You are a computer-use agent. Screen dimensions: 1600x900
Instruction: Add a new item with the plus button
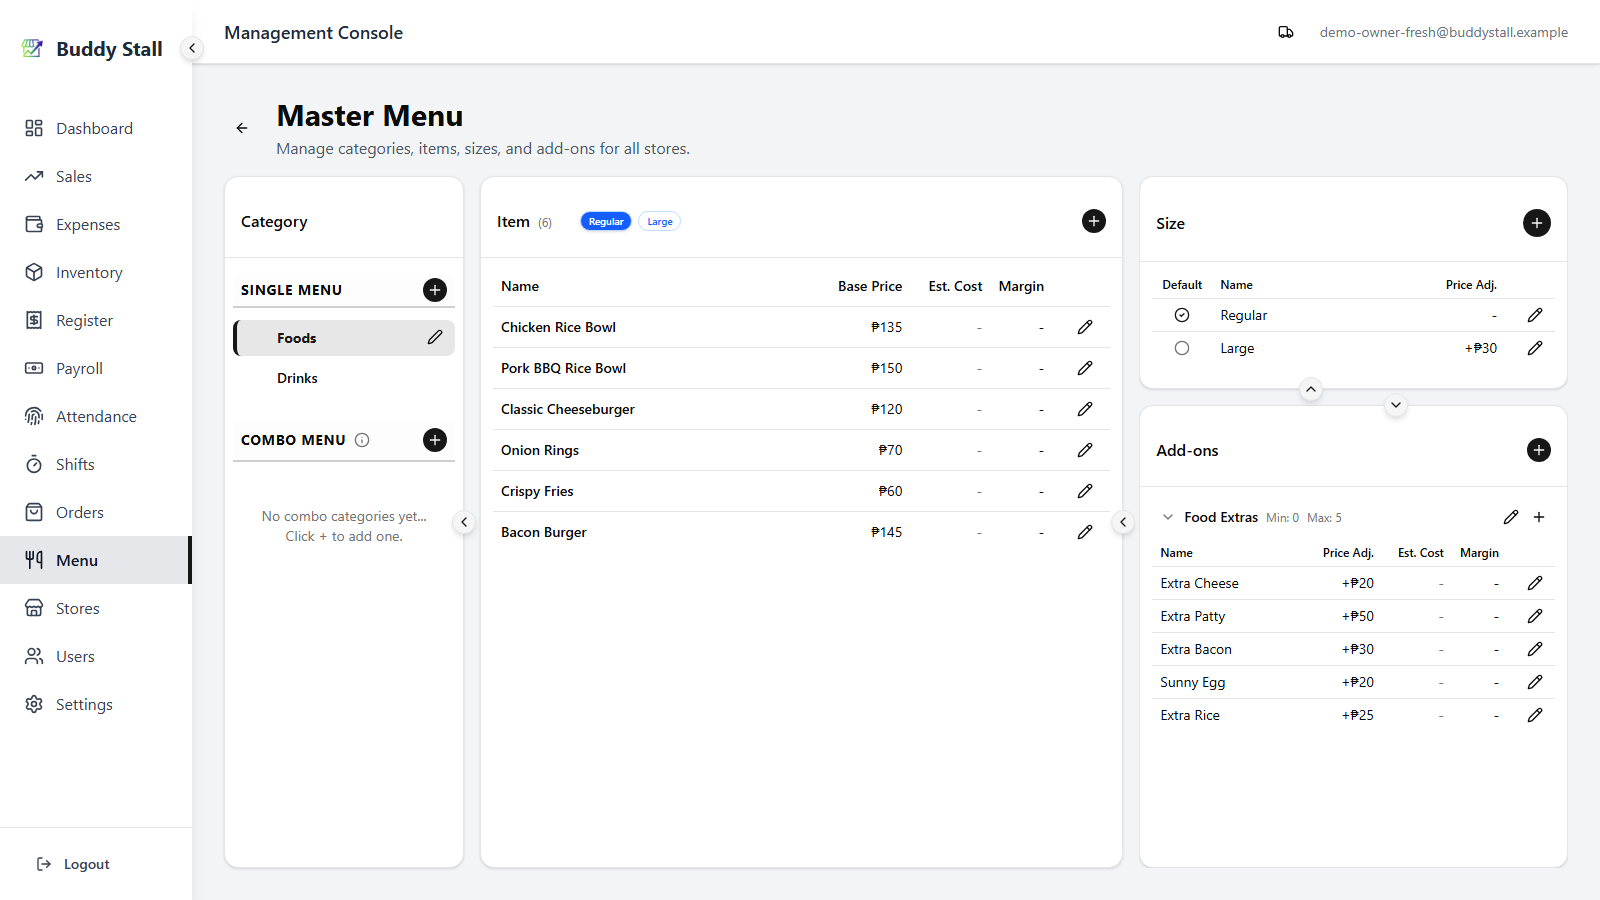1094,221
